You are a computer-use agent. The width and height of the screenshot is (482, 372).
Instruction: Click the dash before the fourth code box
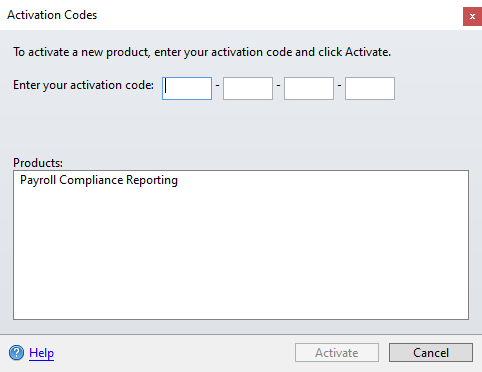[339, 86]
